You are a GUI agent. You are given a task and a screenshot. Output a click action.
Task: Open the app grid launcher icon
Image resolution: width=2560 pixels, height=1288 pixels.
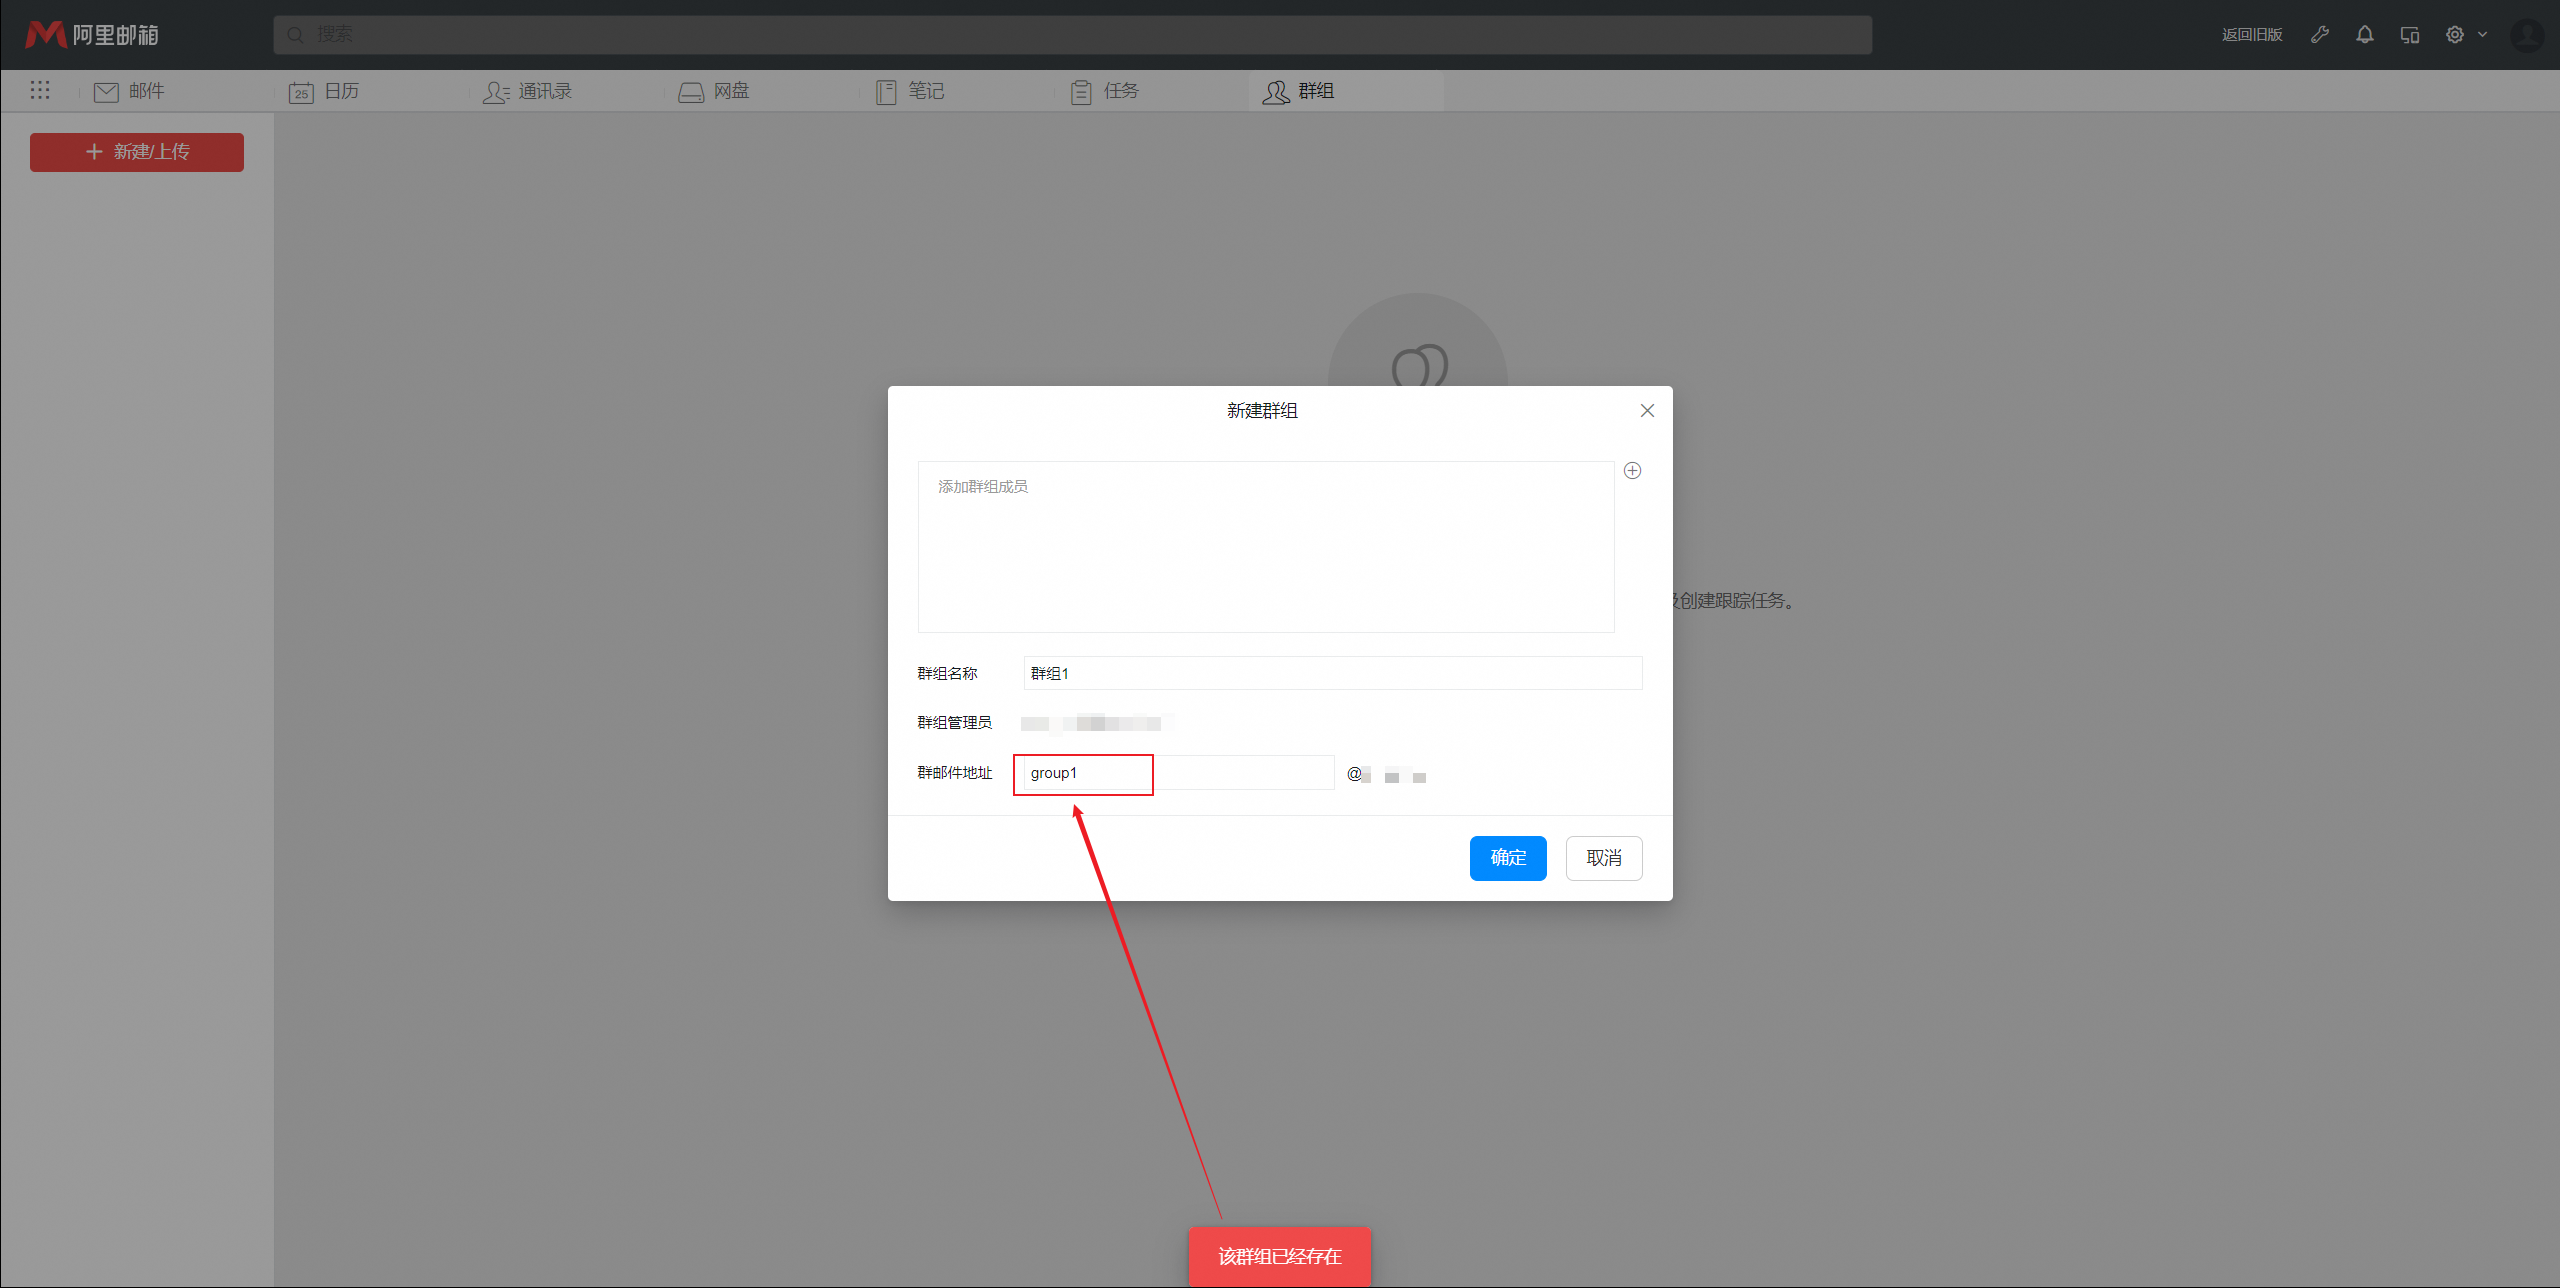[x=40, y=91]
